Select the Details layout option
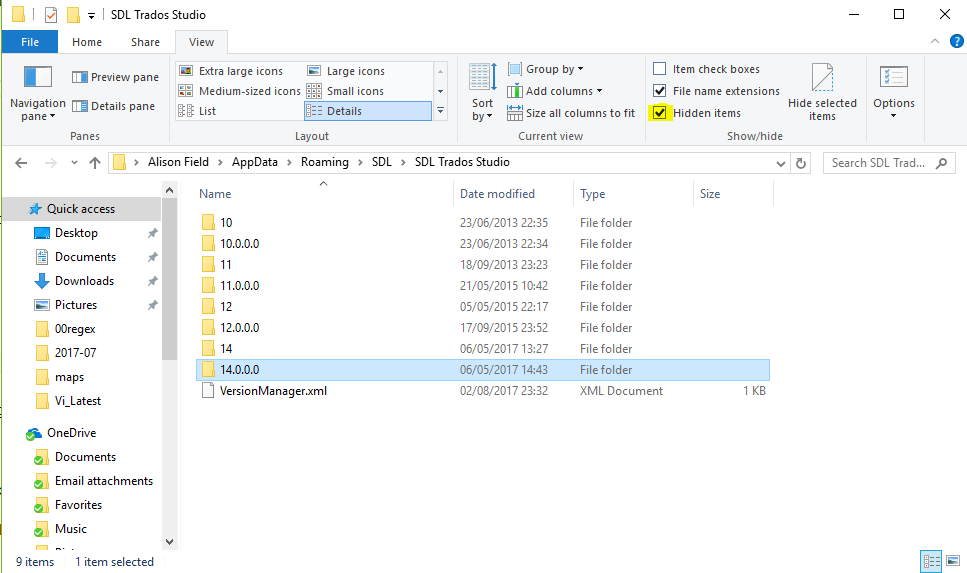967x573 pixels. pos(368,111)
